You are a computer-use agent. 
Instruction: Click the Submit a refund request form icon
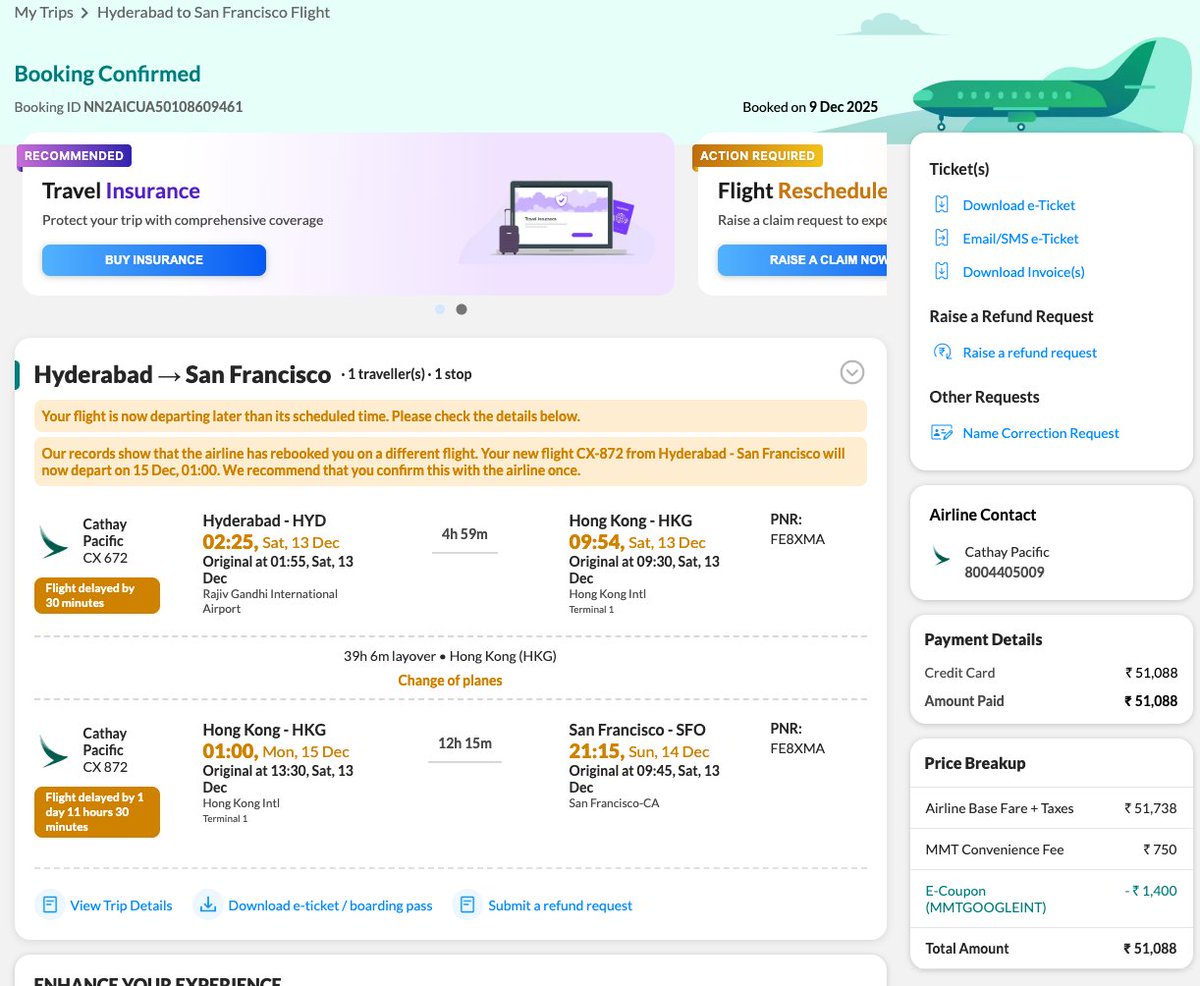tap(466, 905)
